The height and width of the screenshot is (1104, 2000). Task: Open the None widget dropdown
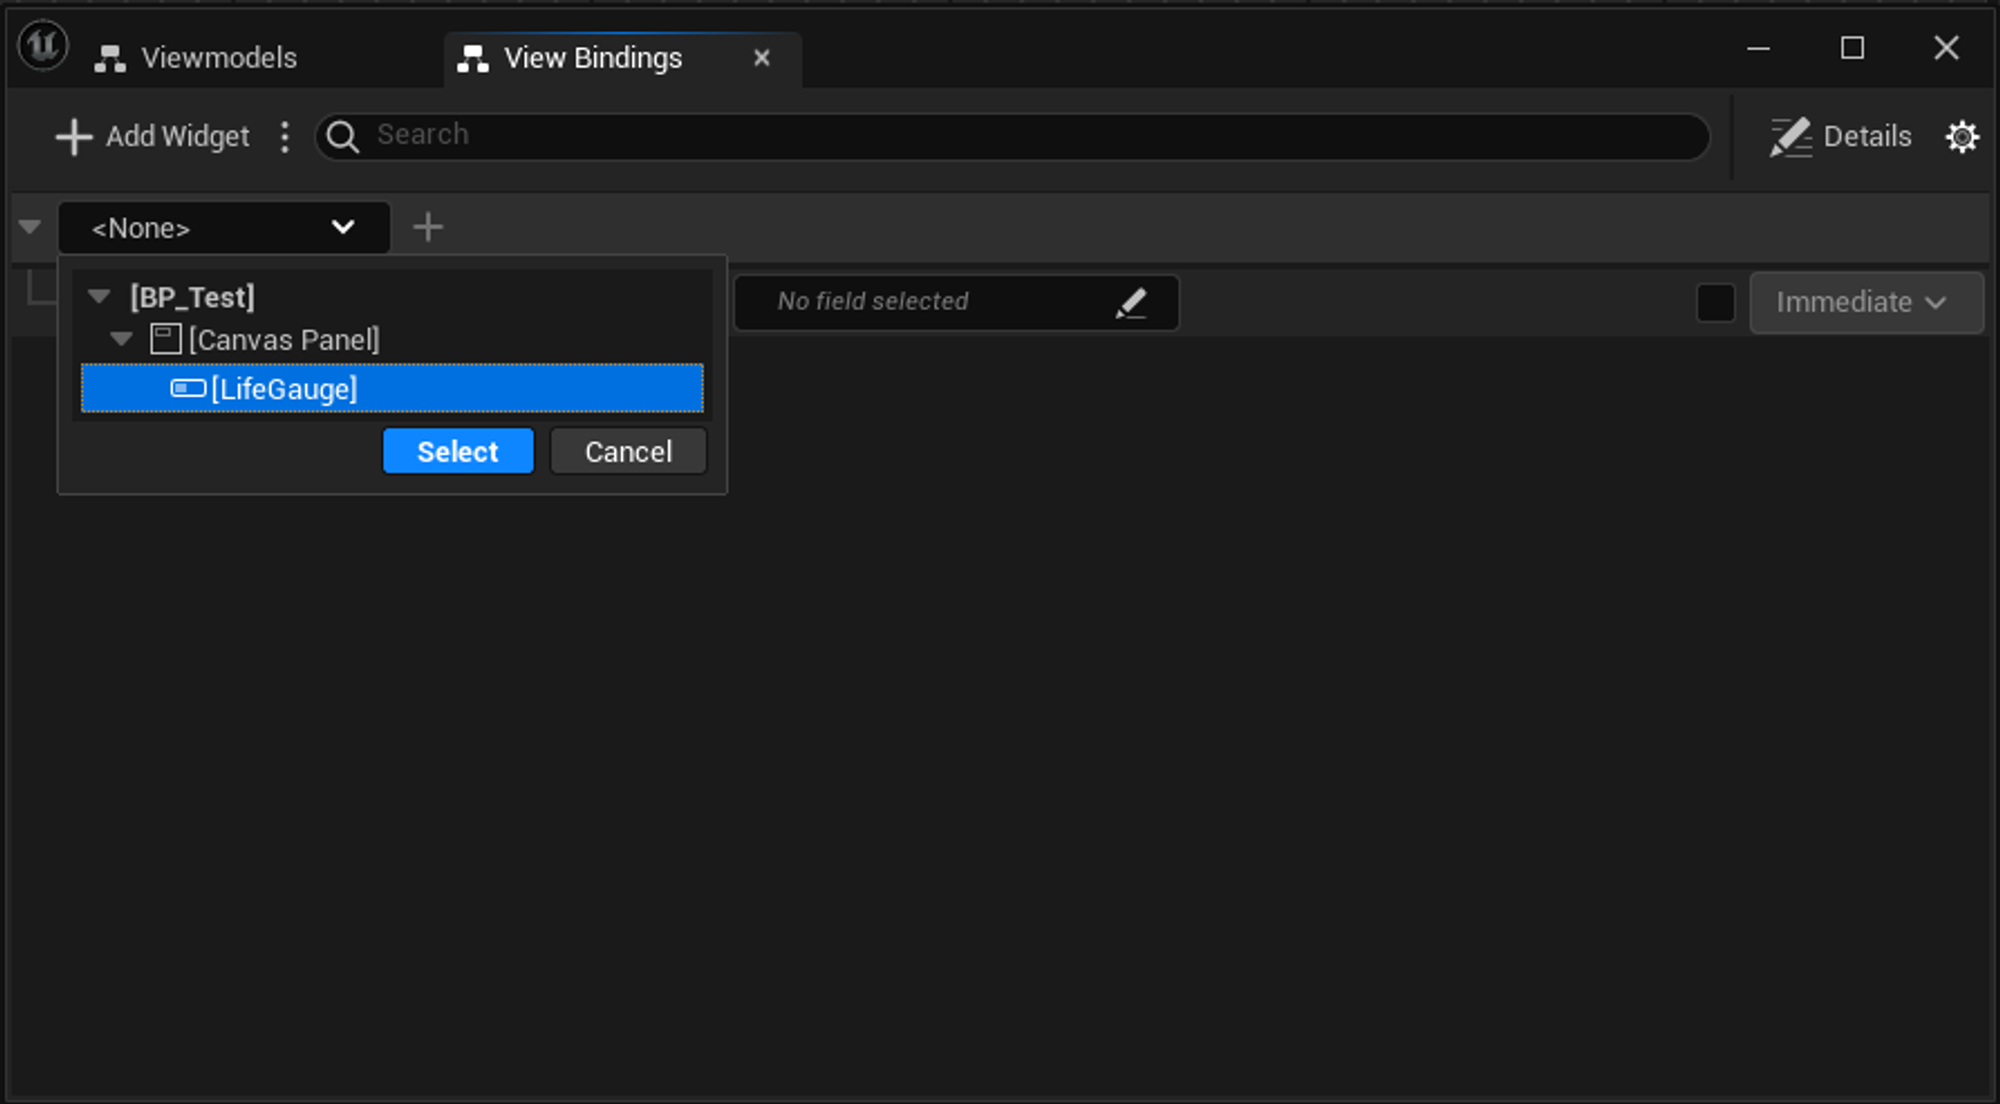[x=224, y=228]
